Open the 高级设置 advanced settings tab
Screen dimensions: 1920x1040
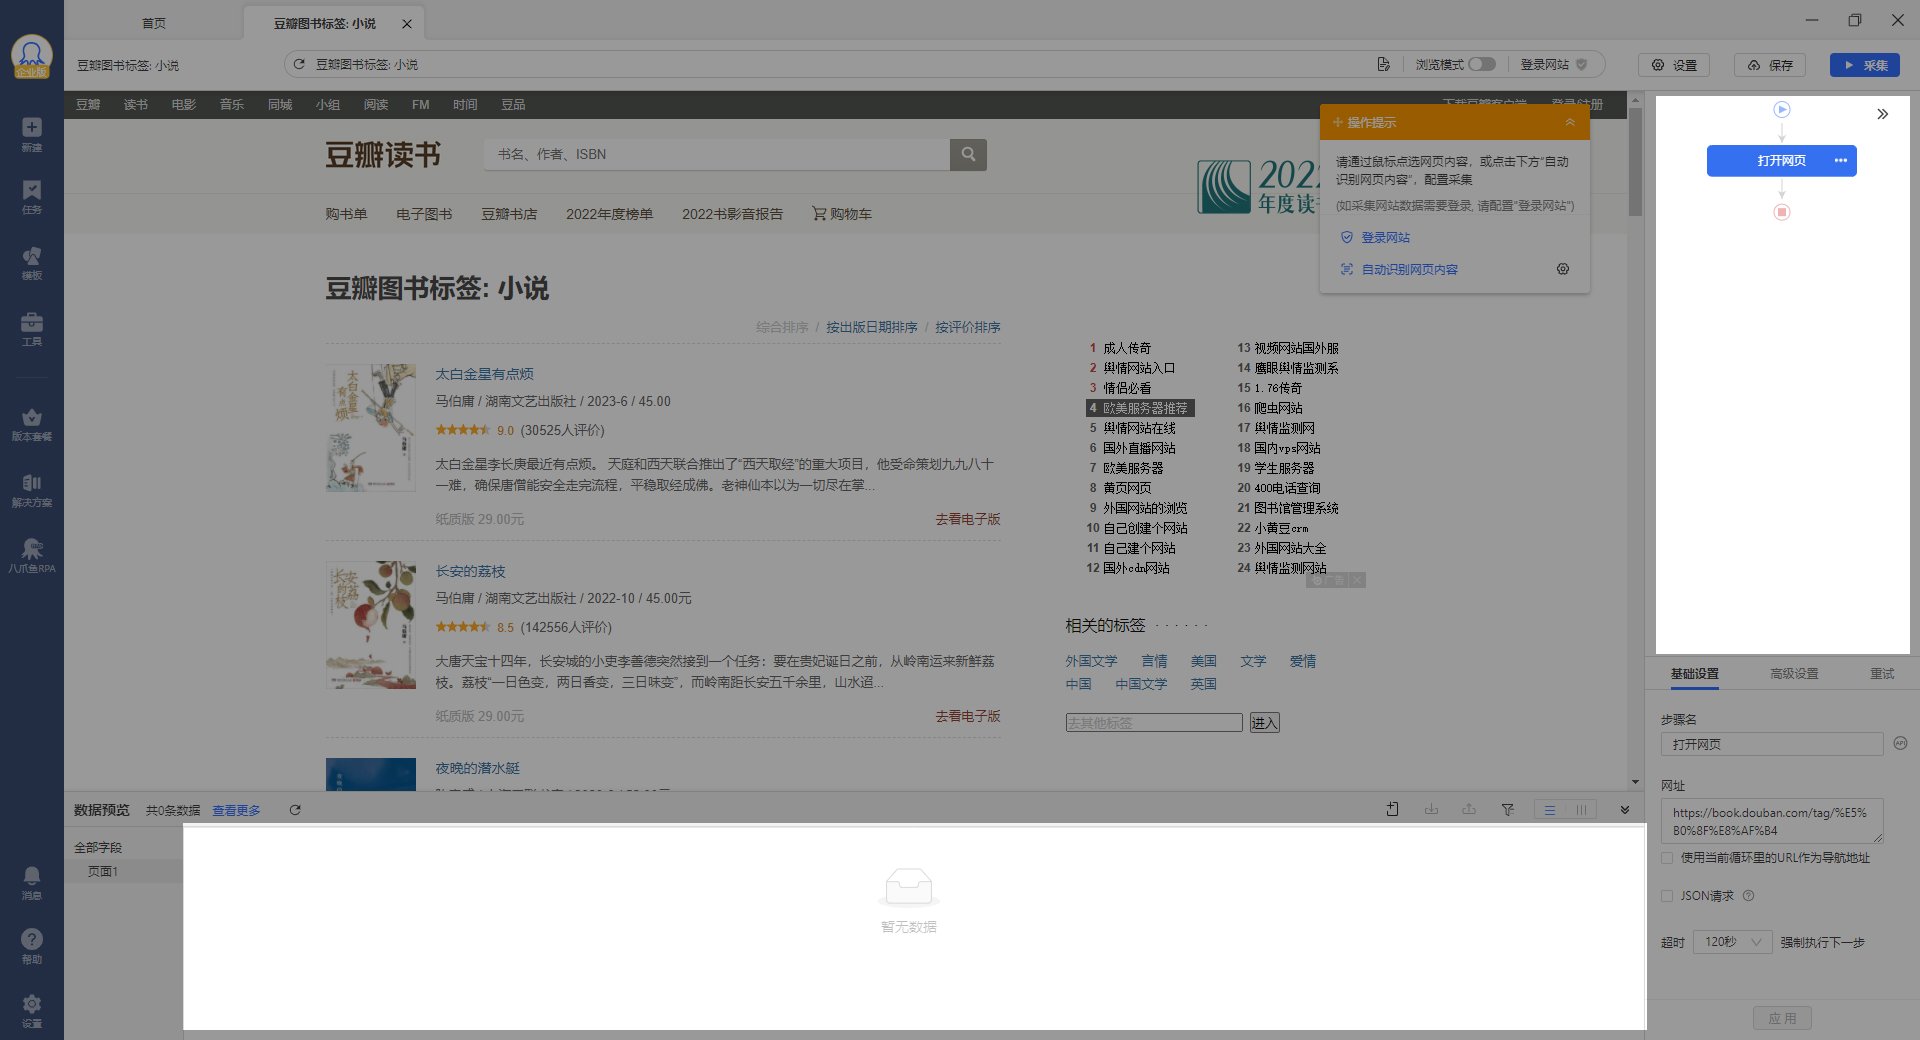click(x=1794, y=674)
